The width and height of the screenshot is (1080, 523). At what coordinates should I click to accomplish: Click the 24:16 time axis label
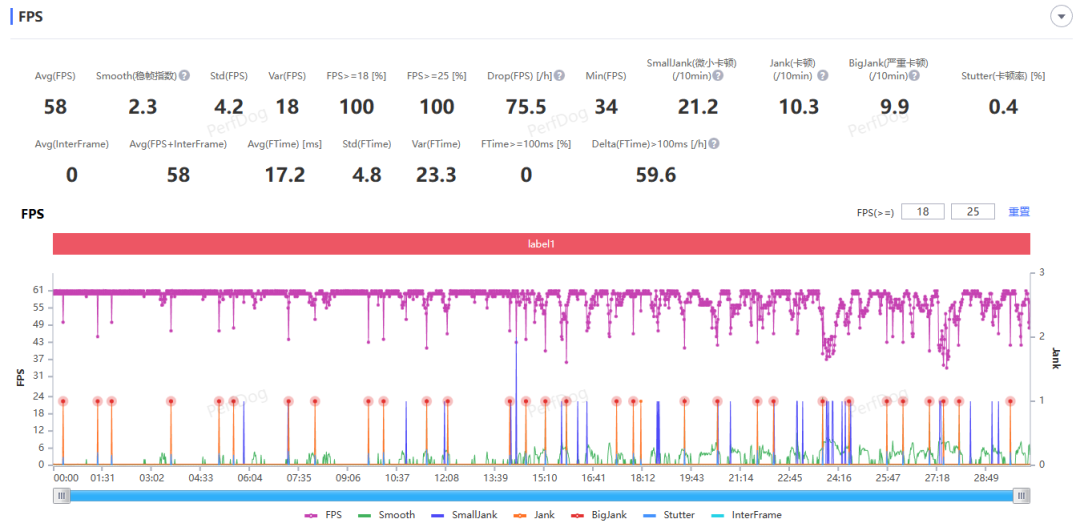[839, 478]
